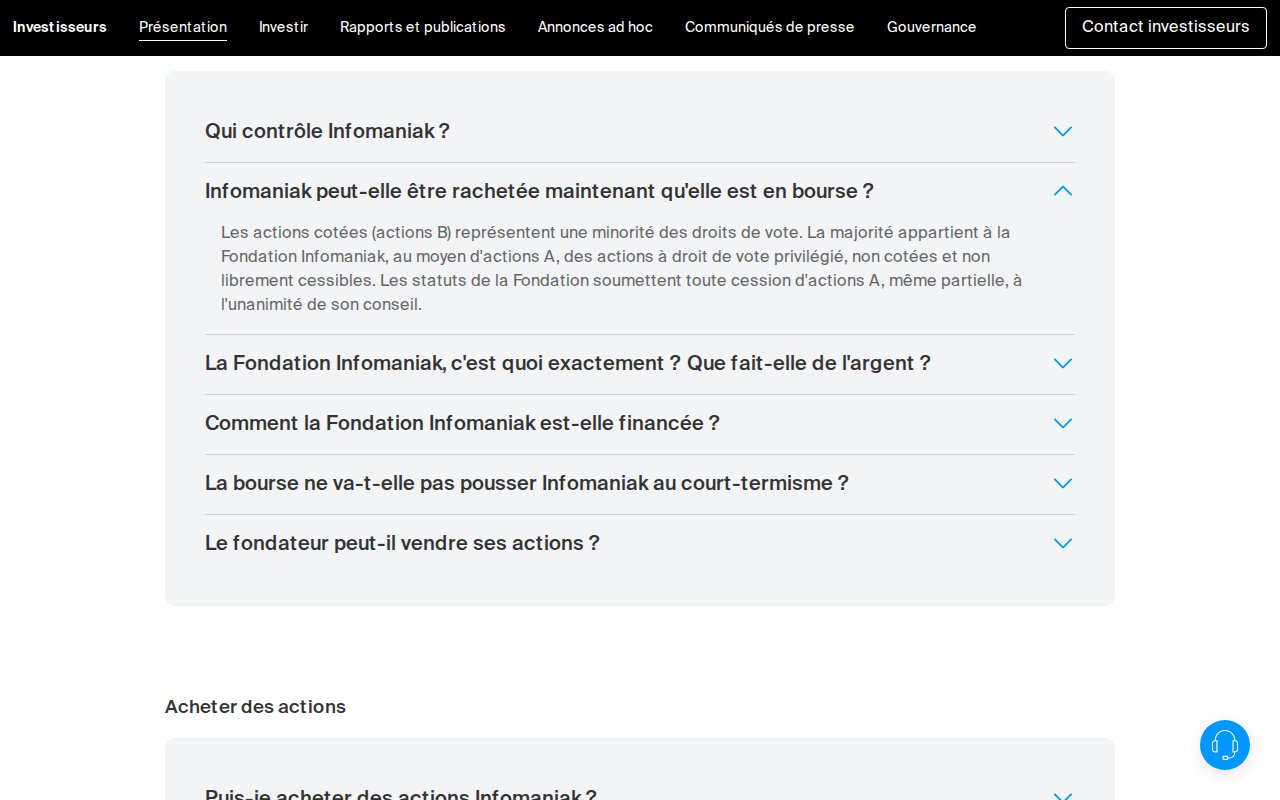
Task: Expand chevron for court-termisme question
Action: tap(1063, 483)
